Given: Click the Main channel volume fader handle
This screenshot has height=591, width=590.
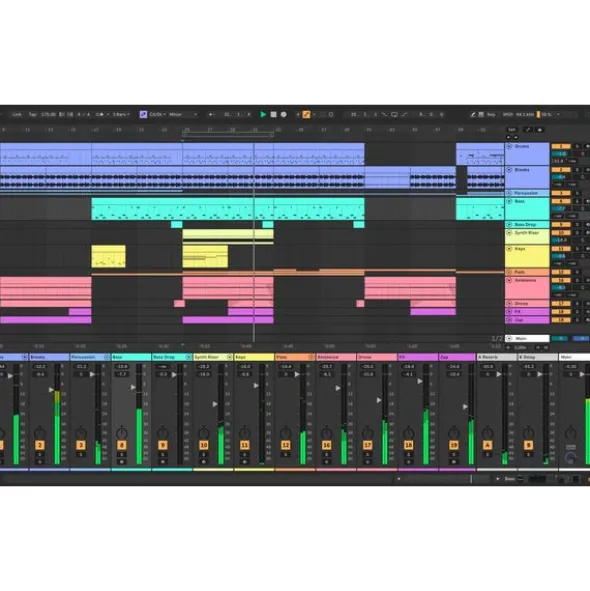Looking at the screenshot, I should [582, 374].
